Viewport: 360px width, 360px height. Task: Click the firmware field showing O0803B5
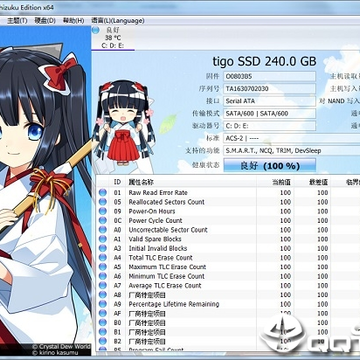click(269, 76)
